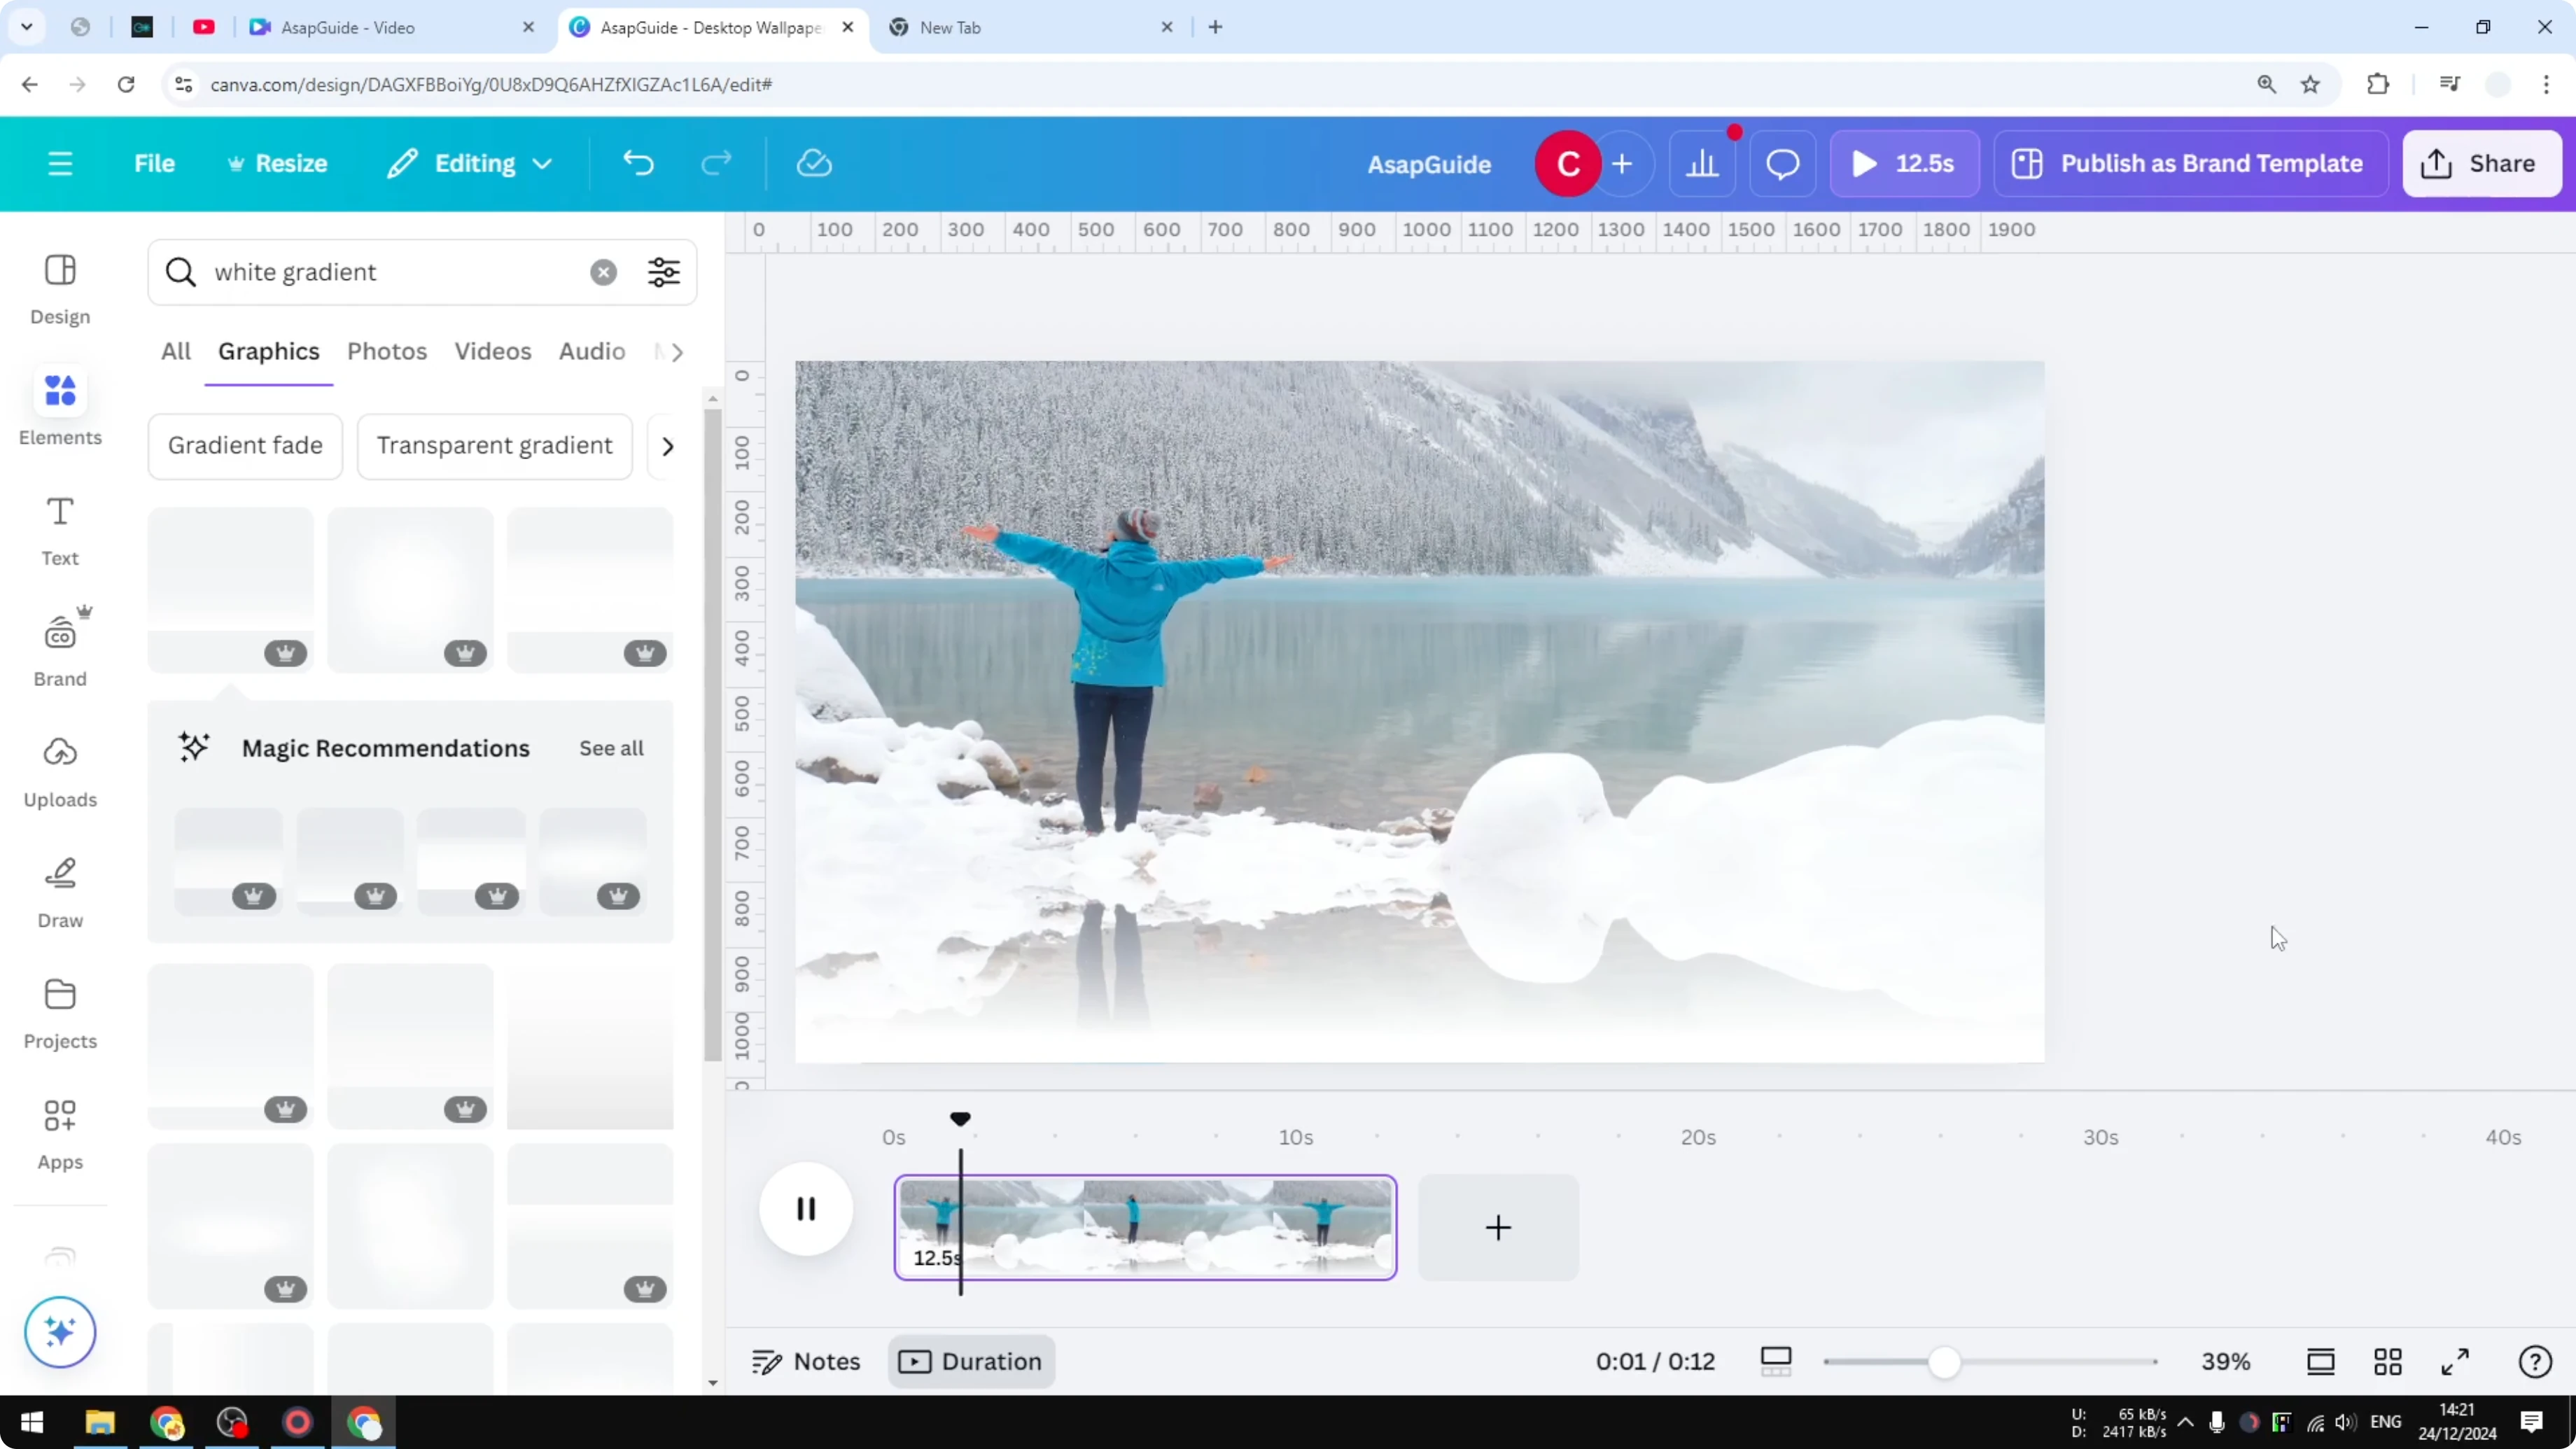Open the Projects panel

[59, 1012]
